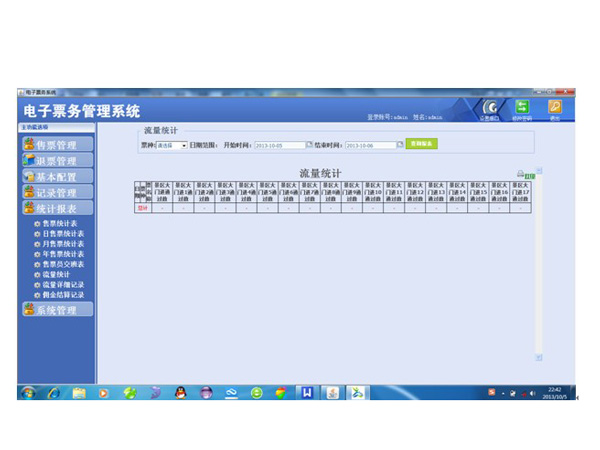
Task: Click the 基本配置 lock icon
Action: (29, 176)
